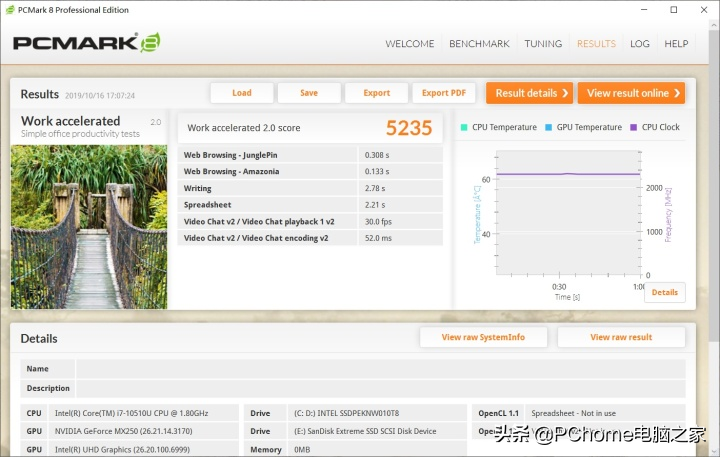Export results as PDF
The height and width of the screenshot is (457, 720).
click(444, 93)
